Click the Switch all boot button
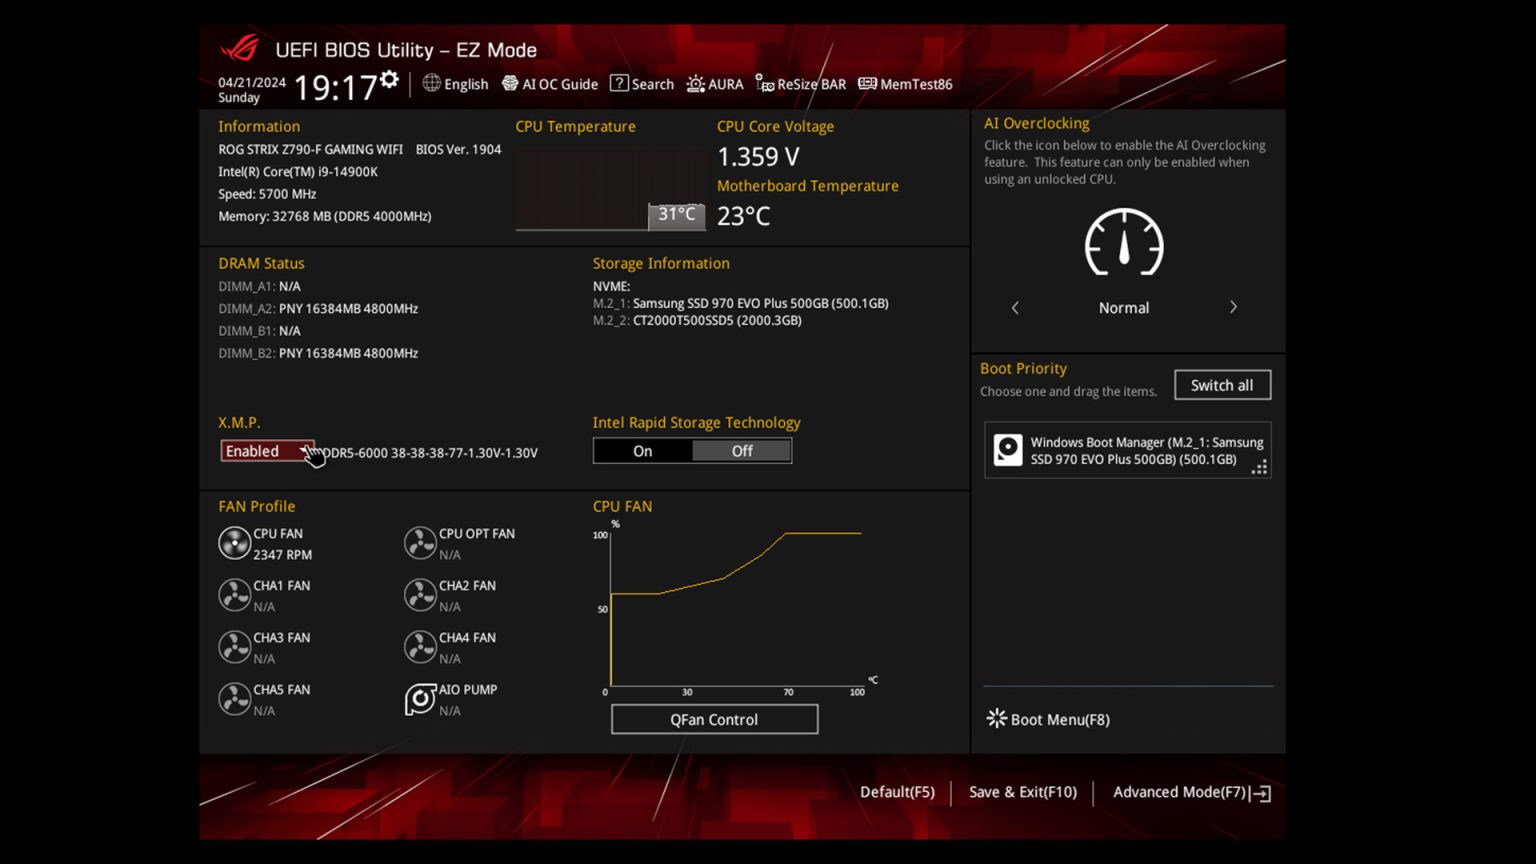This screenshot has height=864, width=1536. click(x=1222, y=385)
